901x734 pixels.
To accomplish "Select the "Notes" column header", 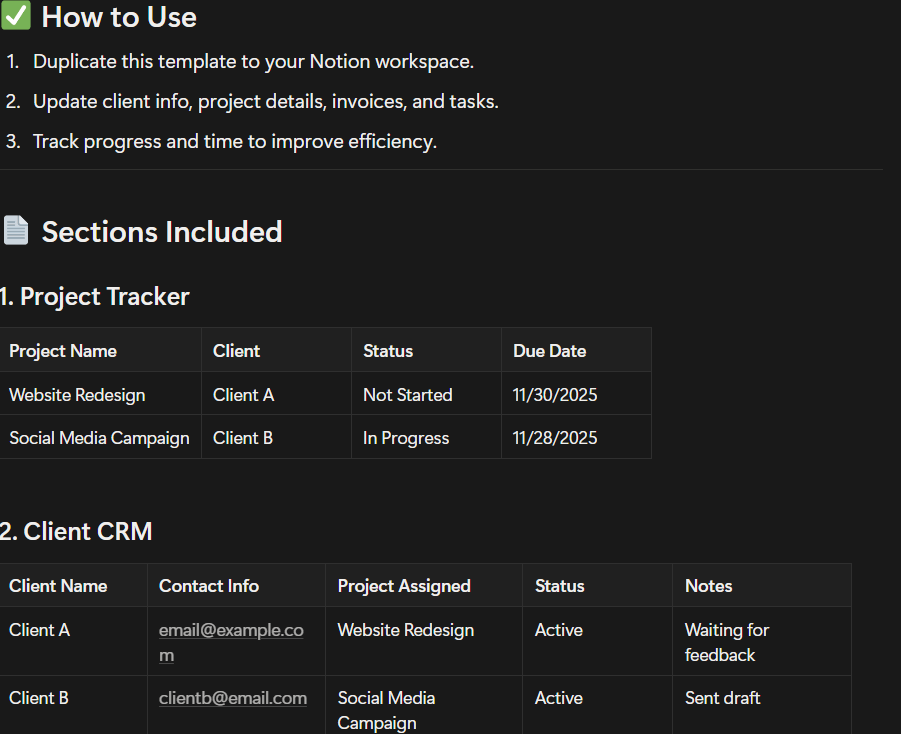I will pos(762,586).
